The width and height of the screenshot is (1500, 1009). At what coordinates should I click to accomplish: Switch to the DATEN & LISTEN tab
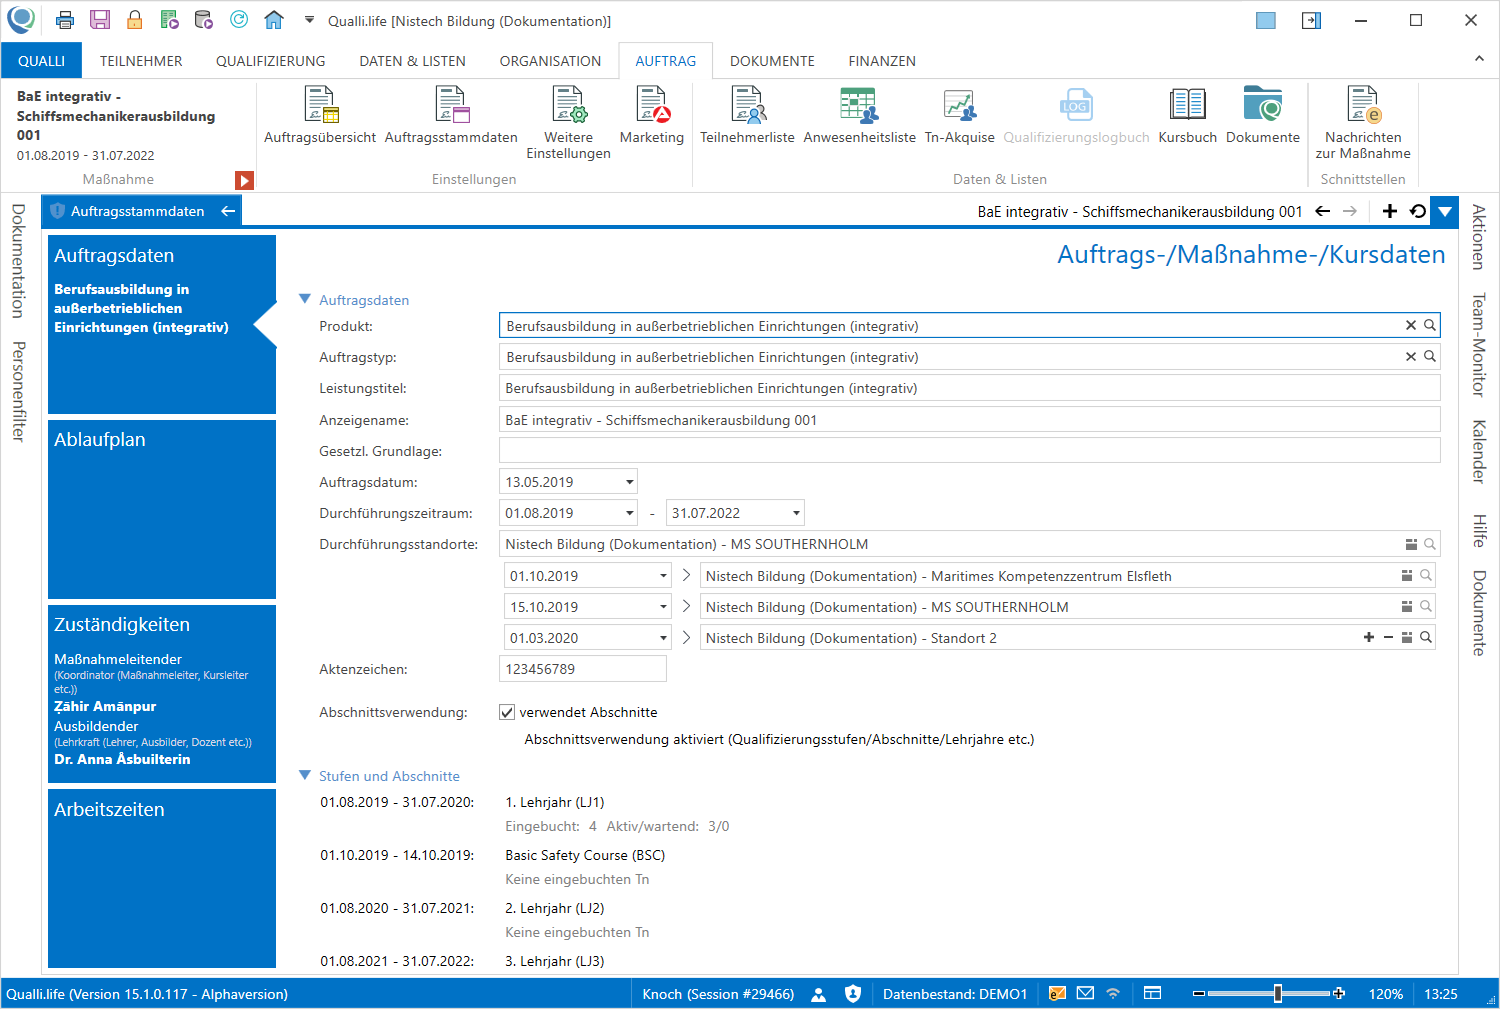click(412, 61)
